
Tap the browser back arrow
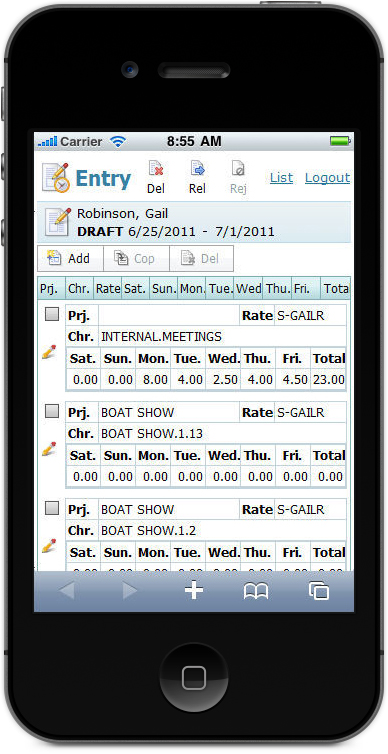[67, 590]
